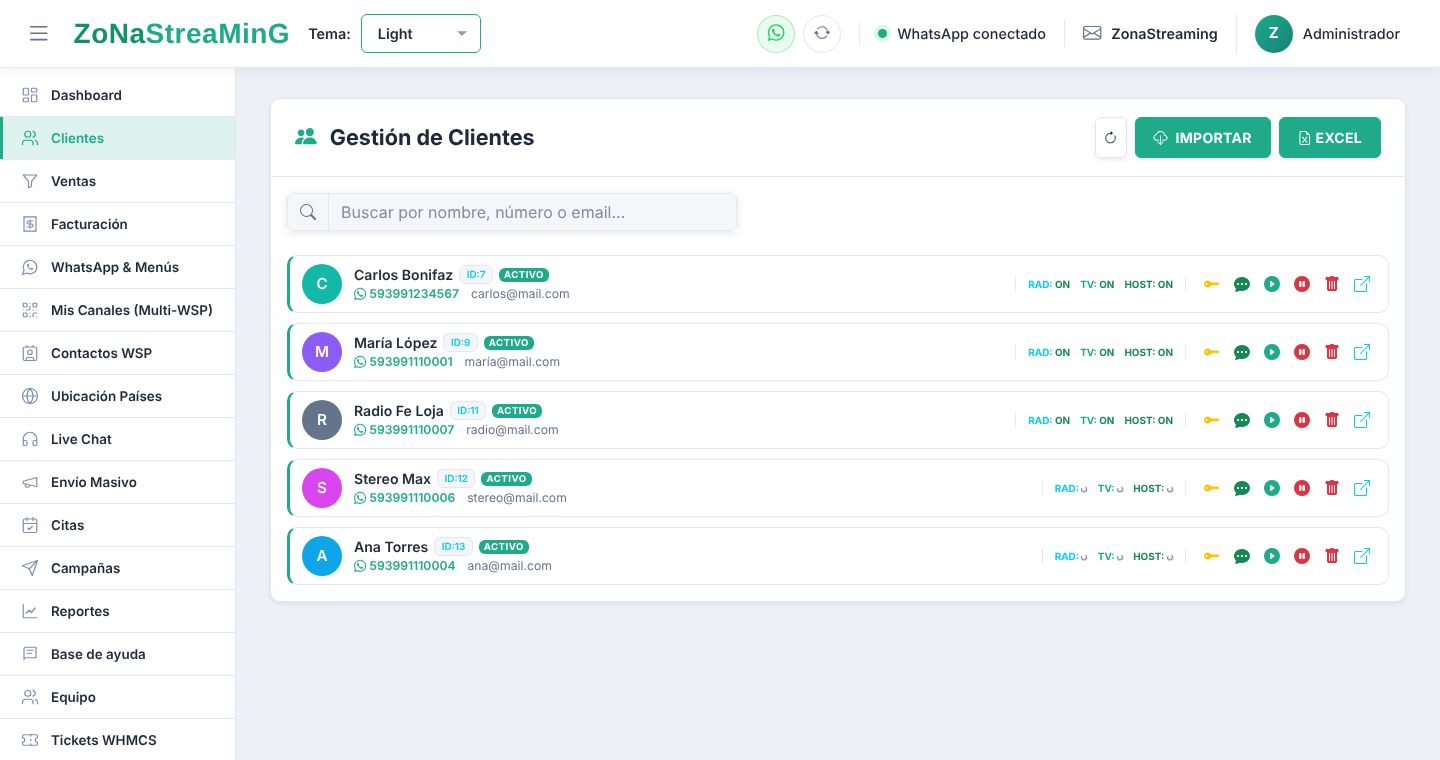Click email ana@mail.com
Screen dimensions: 1440x760
point(510,566)
